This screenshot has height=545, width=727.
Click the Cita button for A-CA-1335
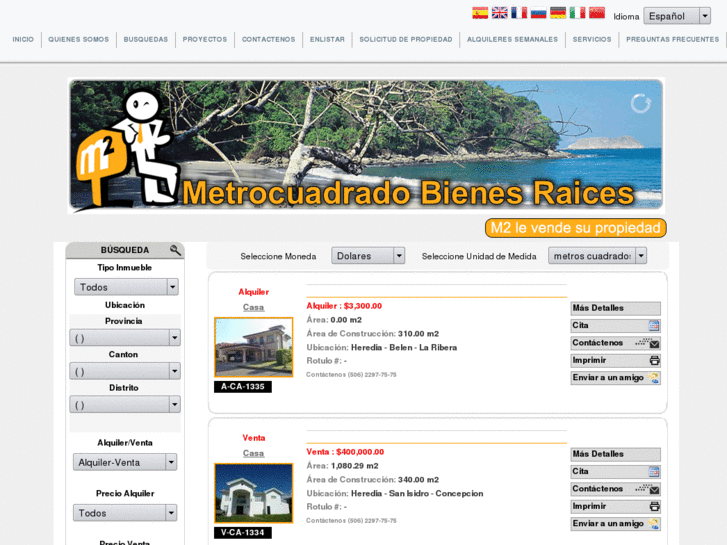tap(616, 326)
